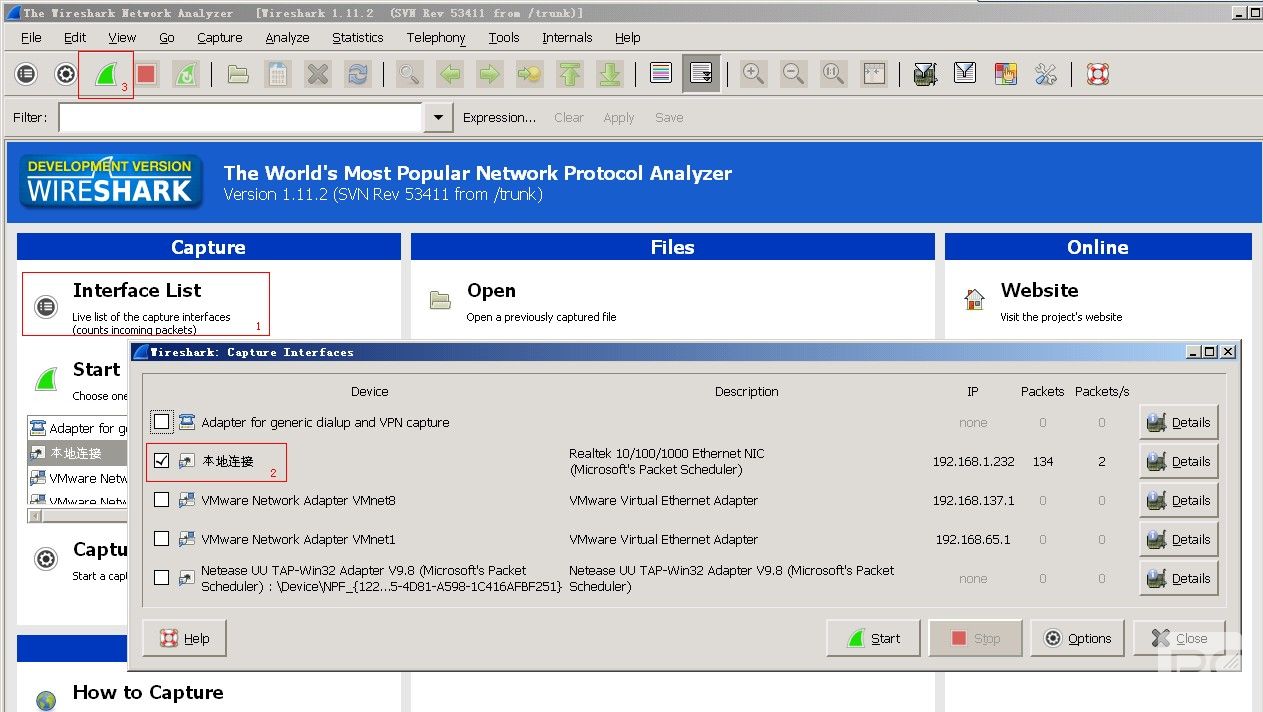1263x712 pixels.
Task: Click the lifebuoy help icon in the toolbar
Action: [1098, 74]
